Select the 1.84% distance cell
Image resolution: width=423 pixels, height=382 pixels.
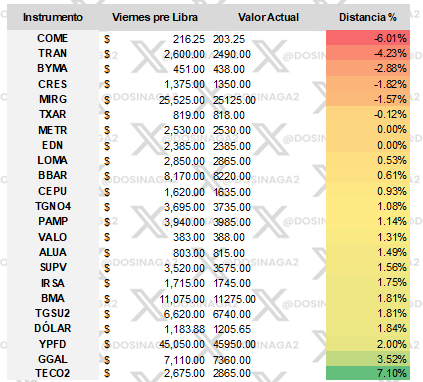pos(368,329)
